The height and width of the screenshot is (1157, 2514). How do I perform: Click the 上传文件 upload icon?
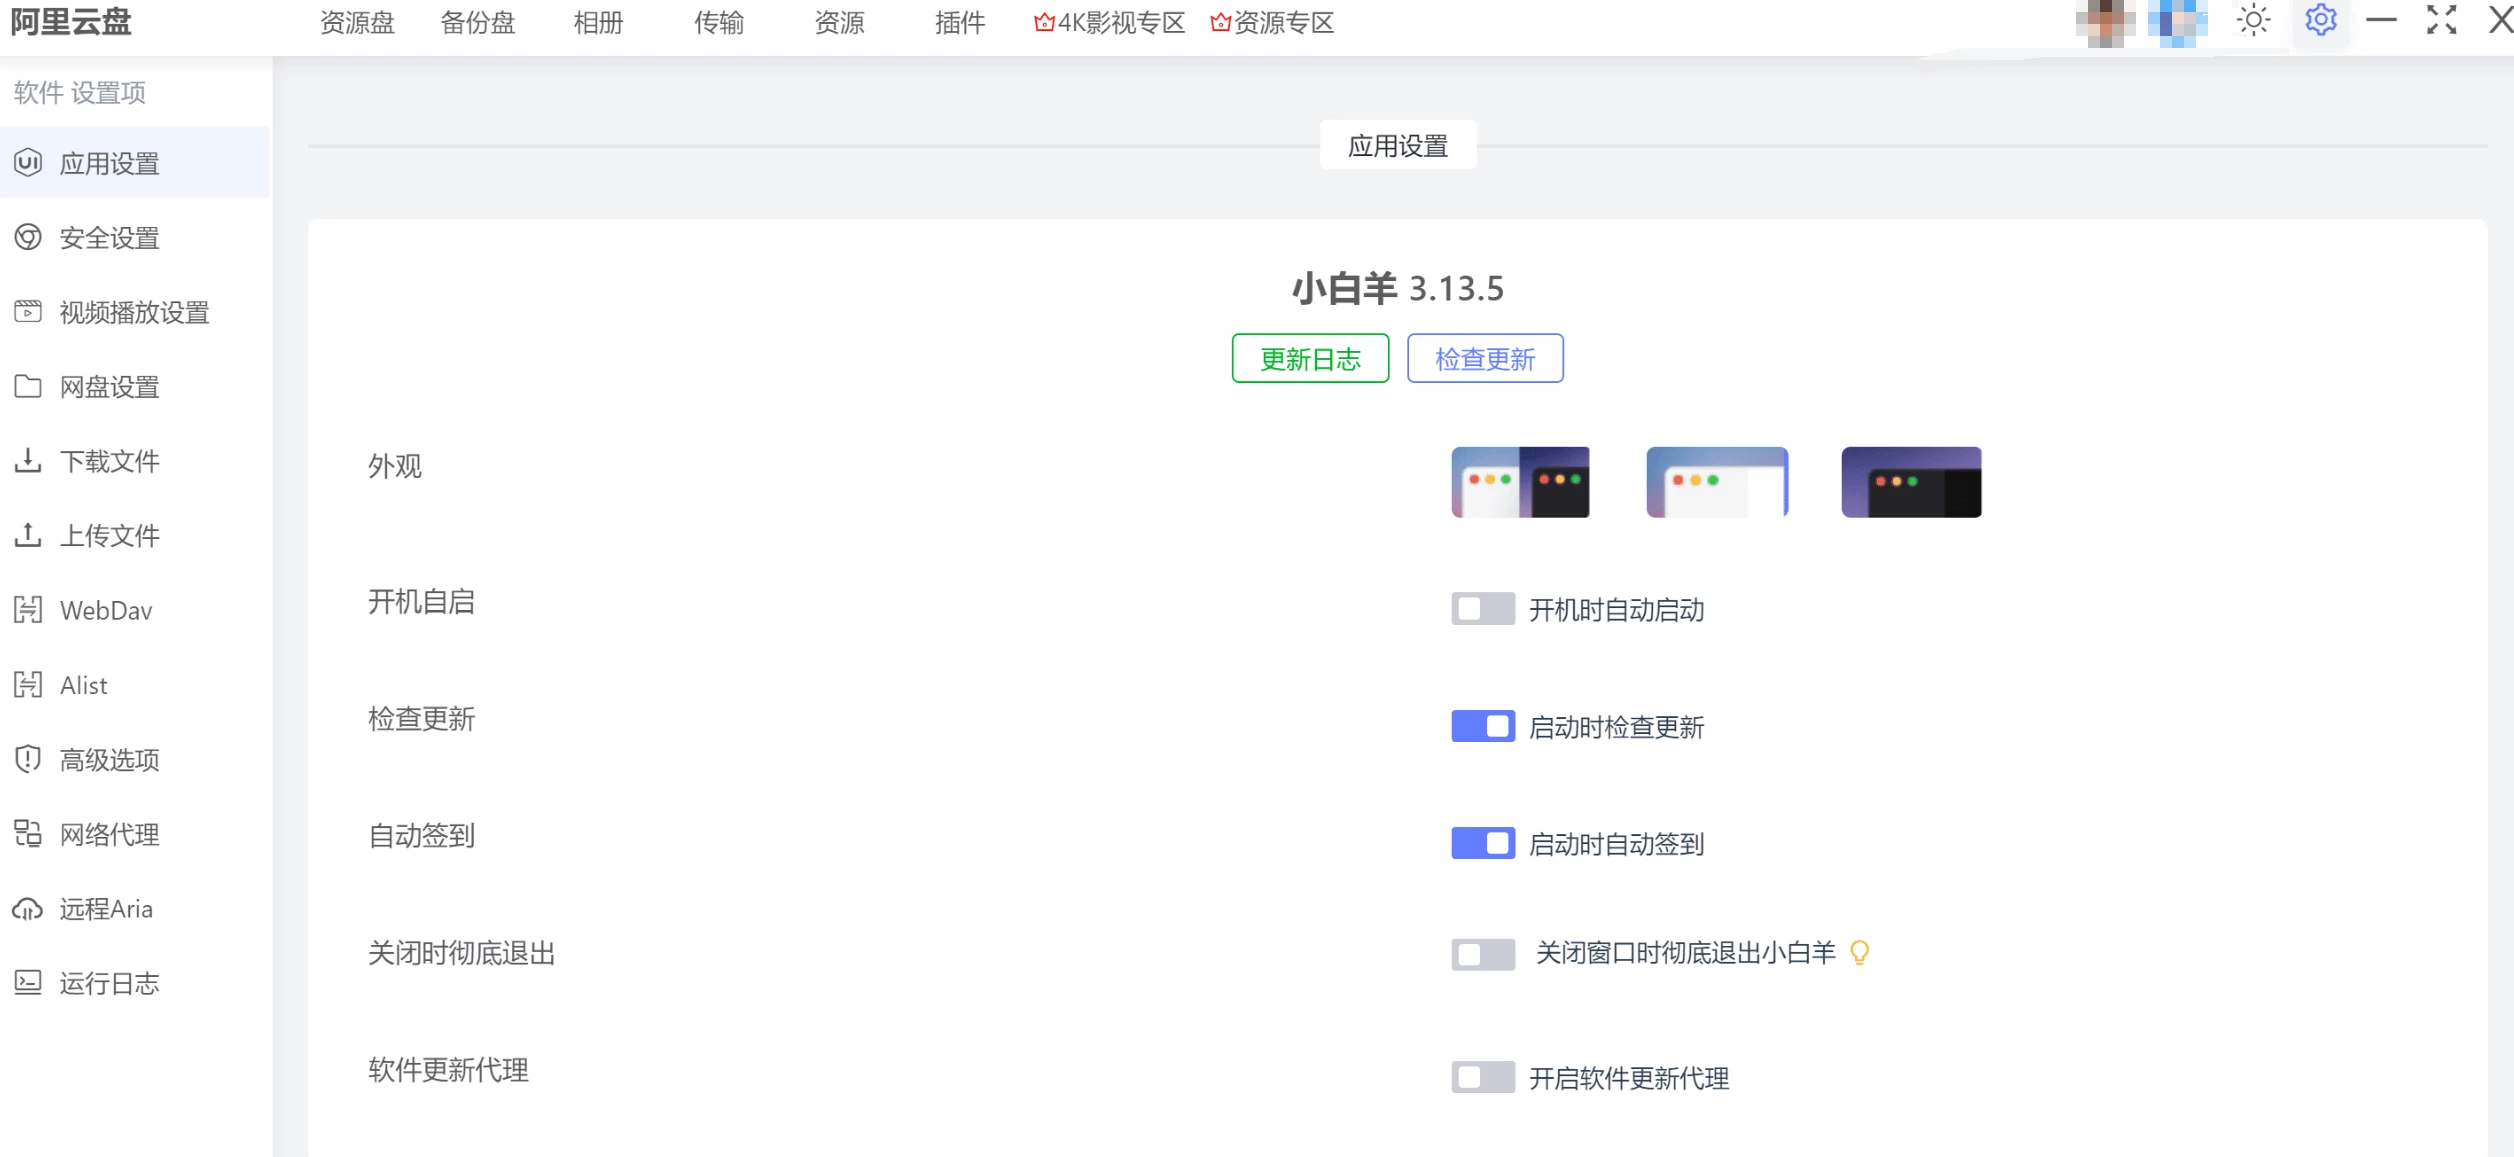click(28, 535)
